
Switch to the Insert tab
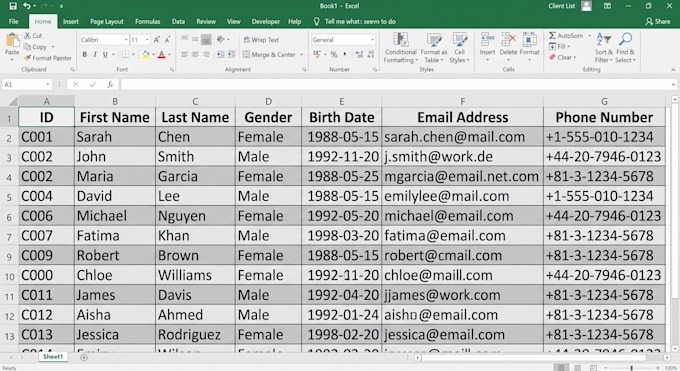[x=71, y=21]
